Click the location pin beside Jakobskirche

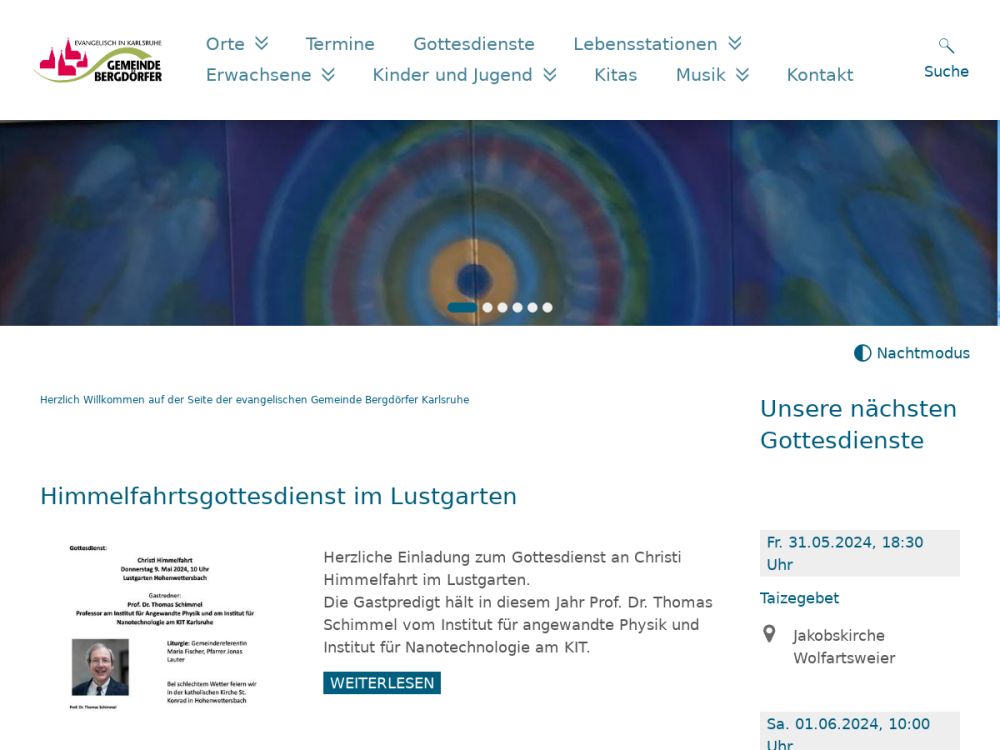click(x=769, y=634)
